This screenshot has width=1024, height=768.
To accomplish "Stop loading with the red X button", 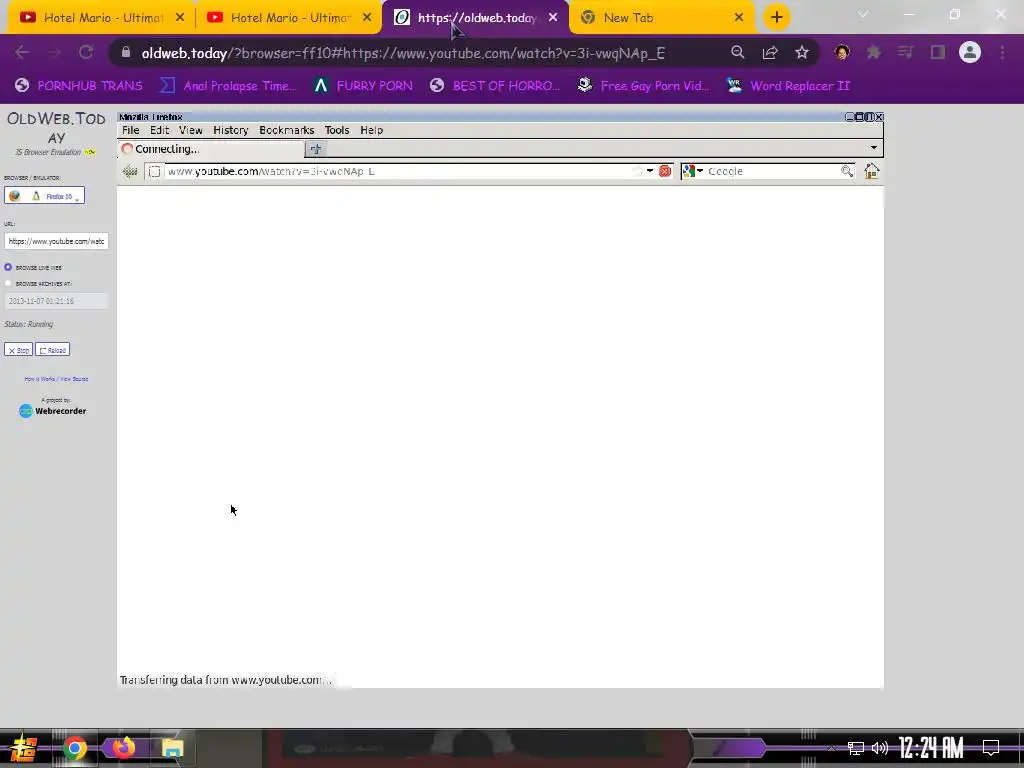I will [x=665, y=171].
